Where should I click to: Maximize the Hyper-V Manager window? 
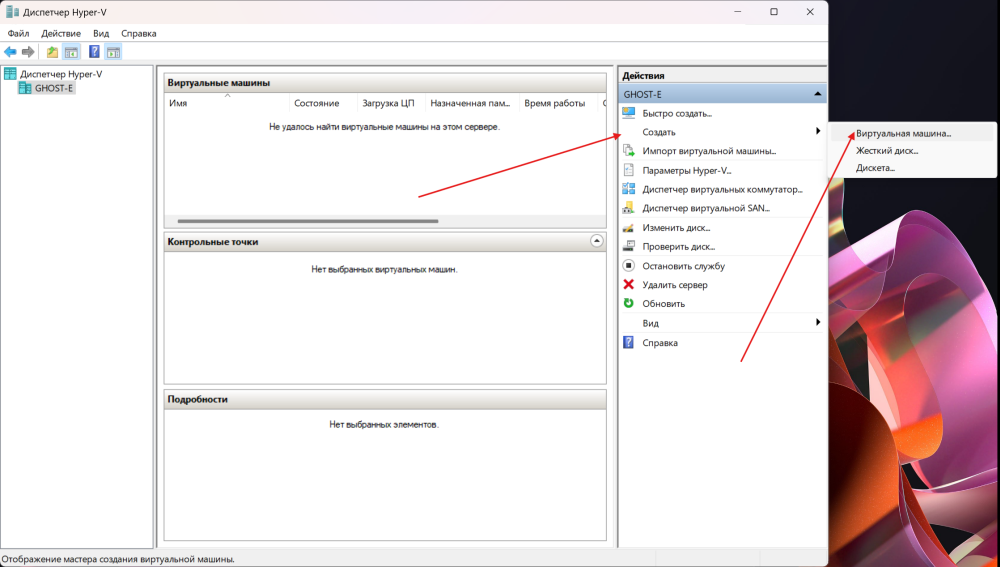(x=774, y=11)
